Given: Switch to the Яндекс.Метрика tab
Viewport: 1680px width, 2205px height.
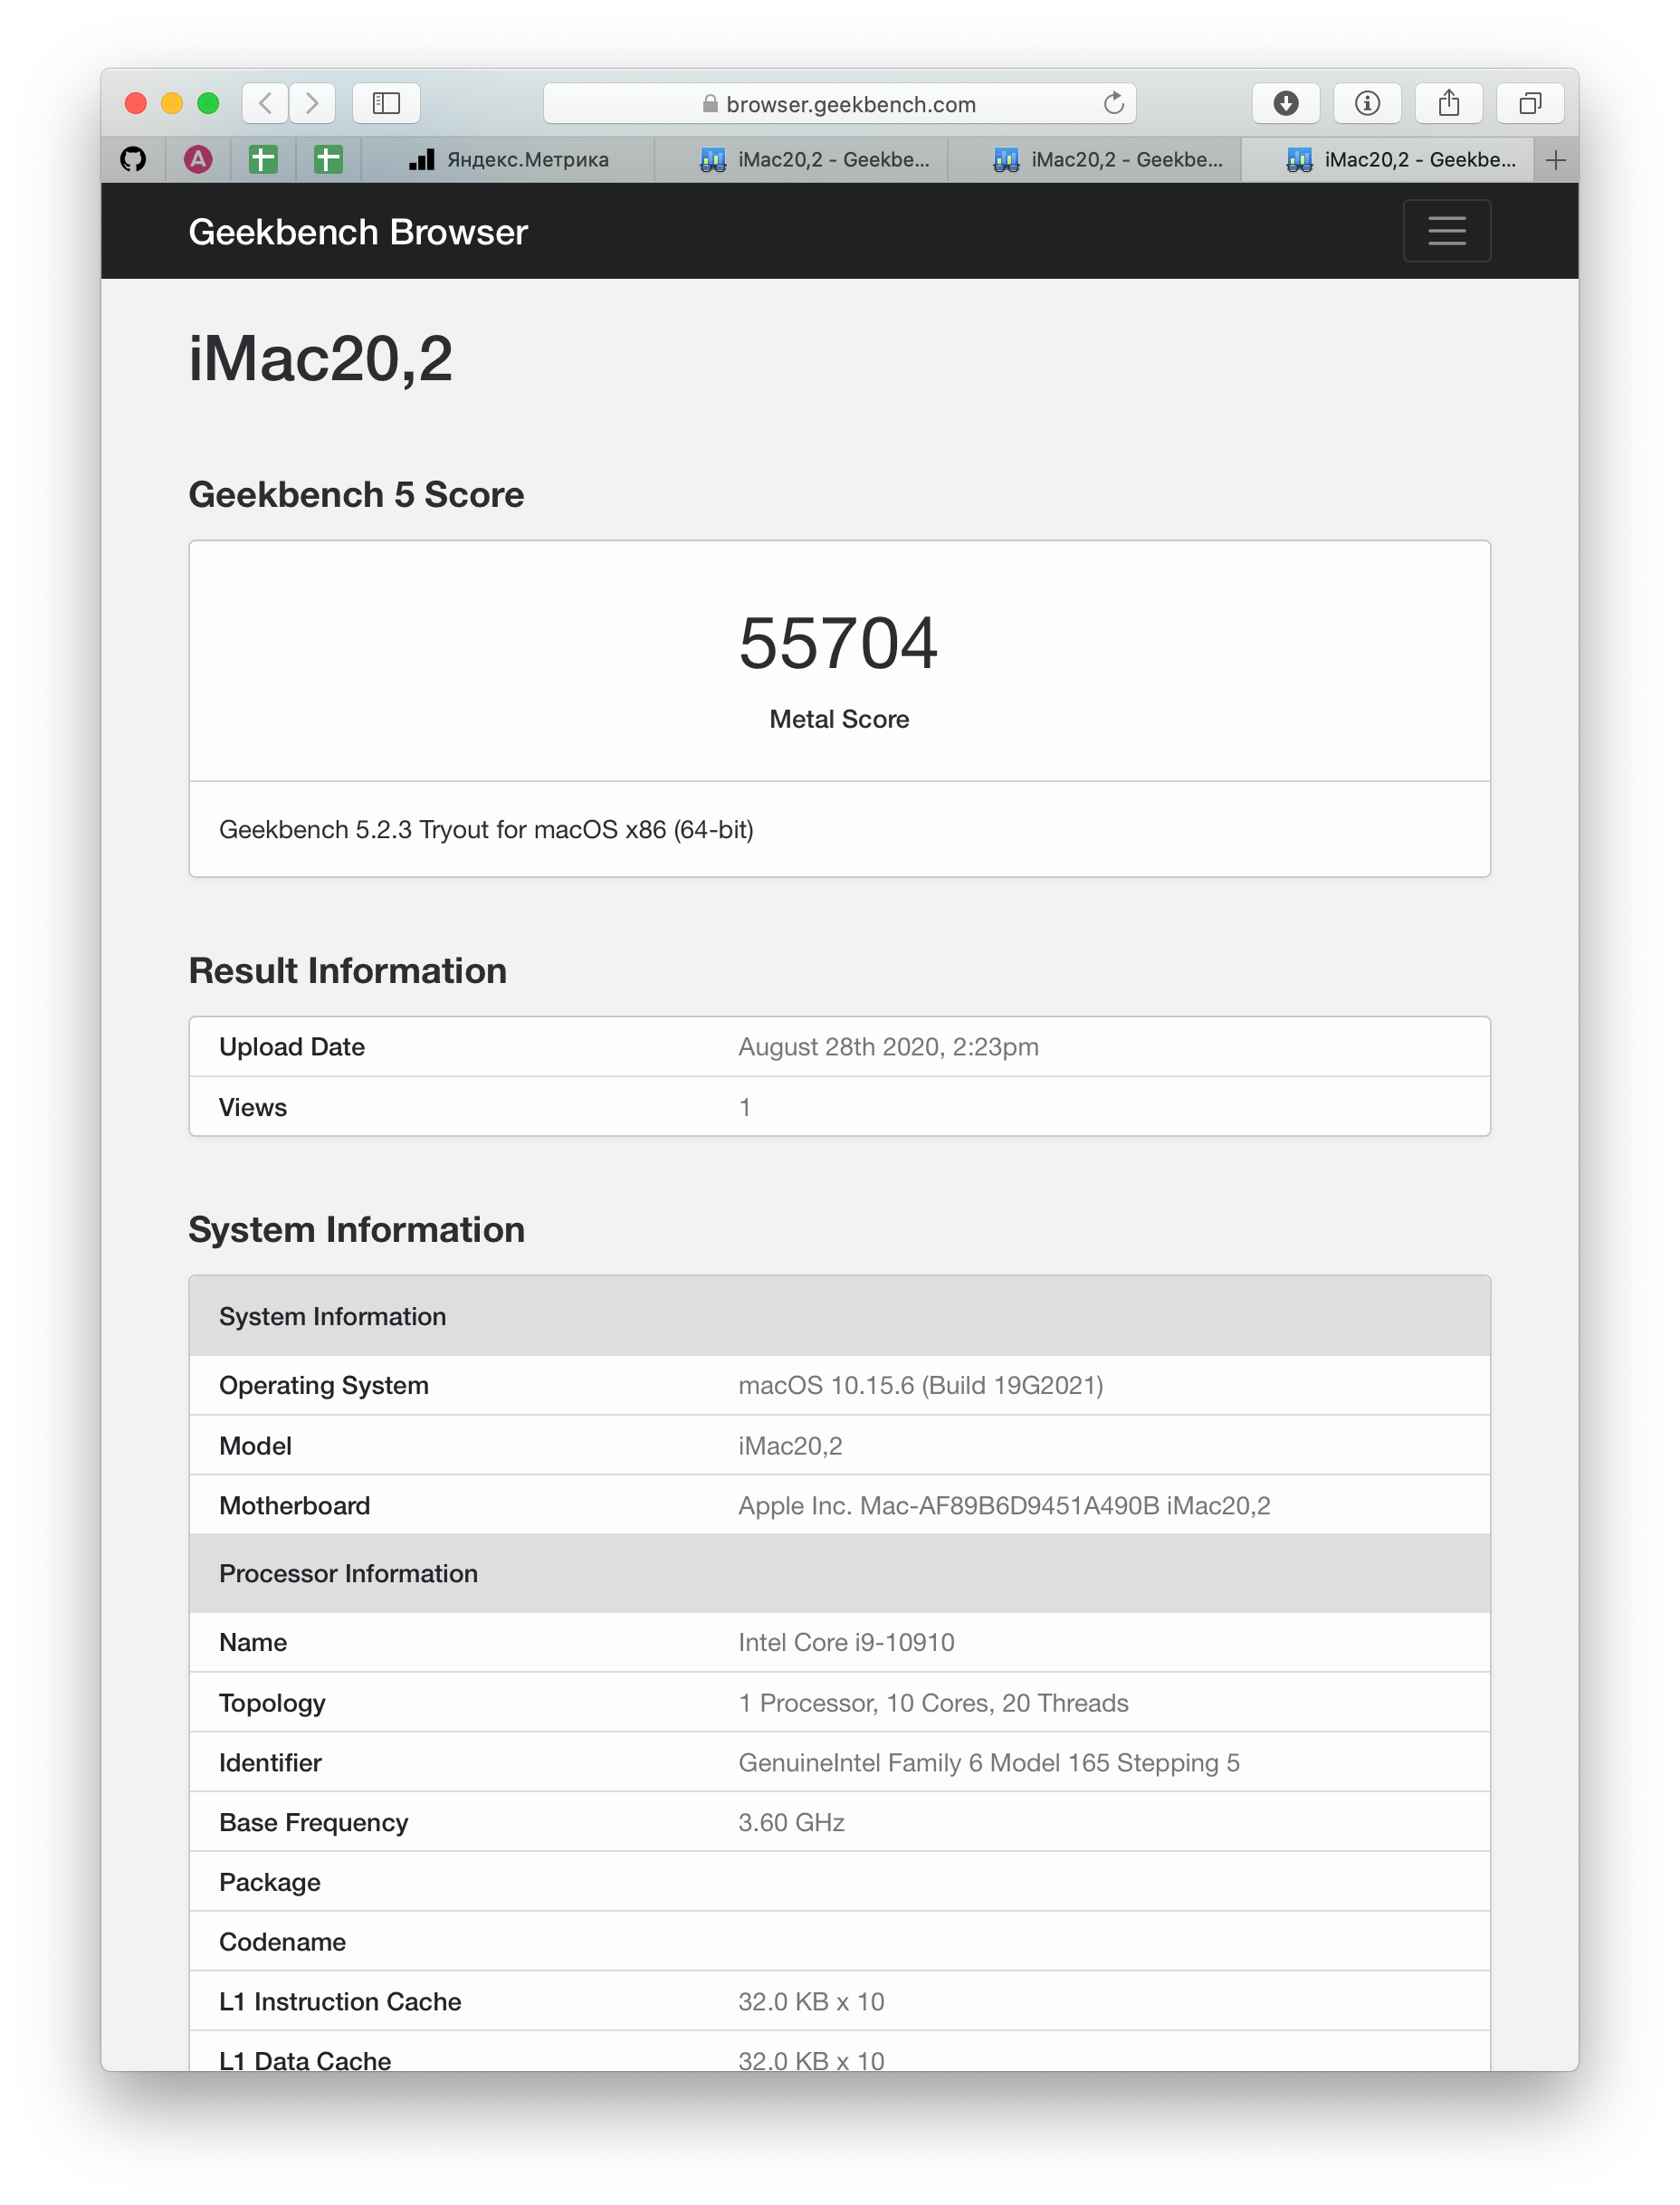Looking at the screenshot, I should (508, 159).
